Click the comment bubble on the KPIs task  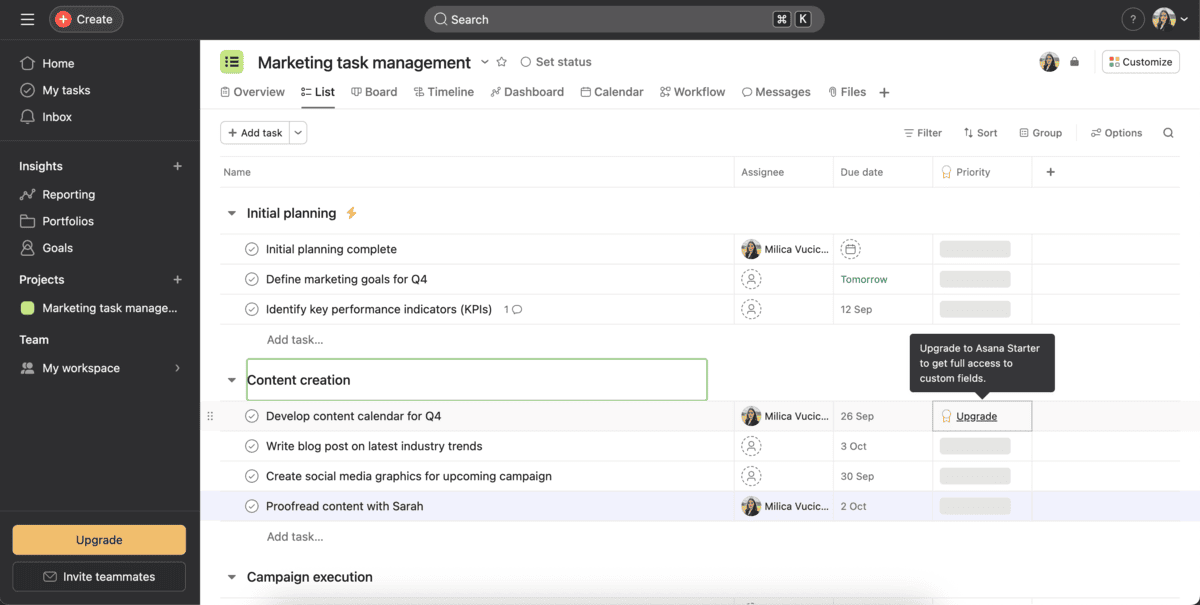click(x=517, y=310)
